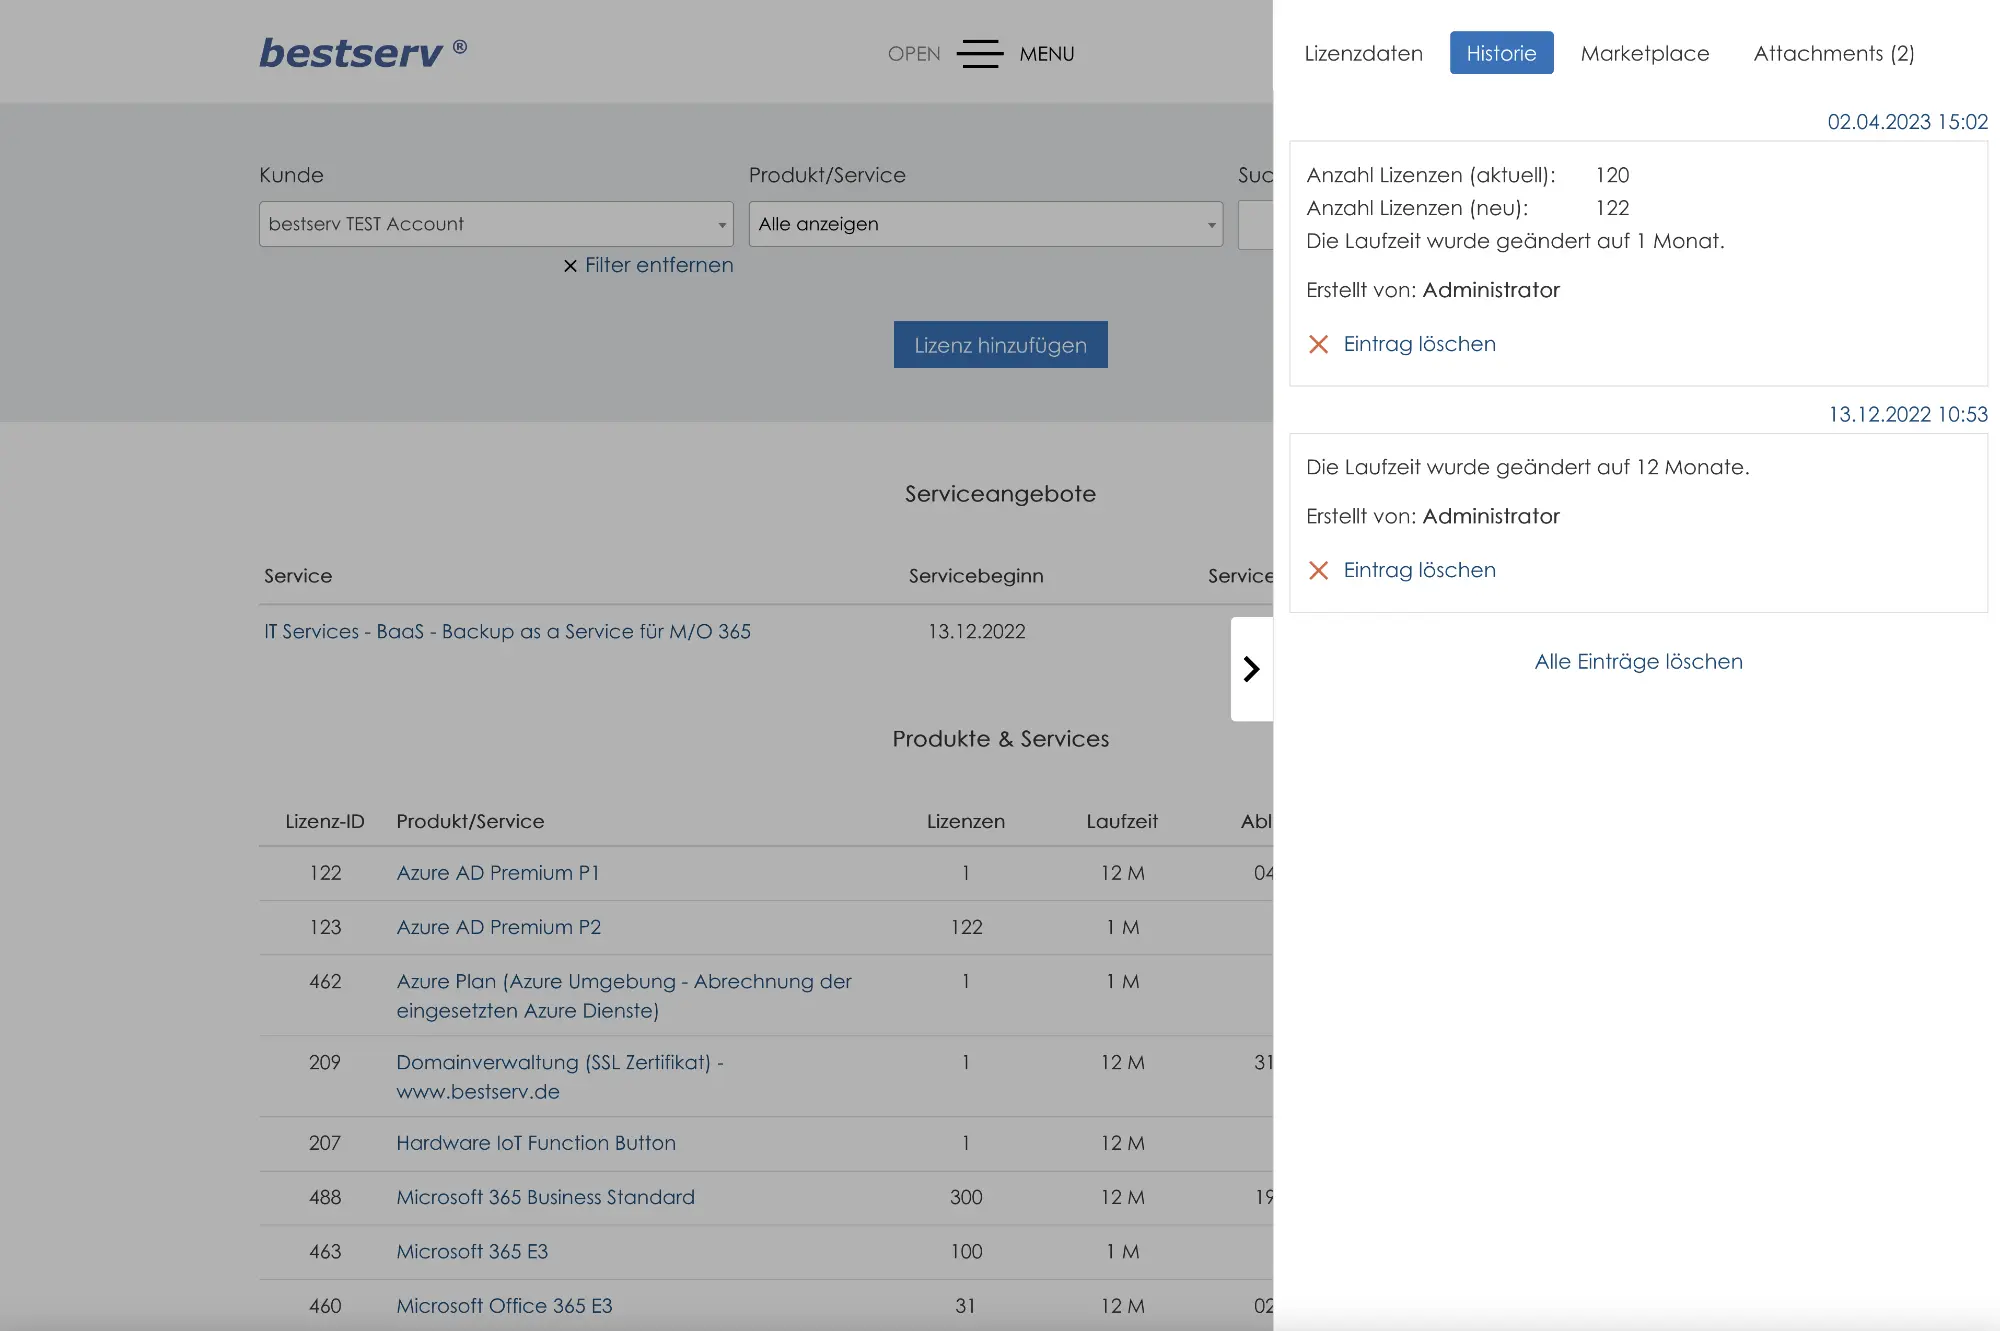Viewport: 2000px width, 1331px height.
Task: Click the Lizenz-ID column header
Action: point(325,821)
